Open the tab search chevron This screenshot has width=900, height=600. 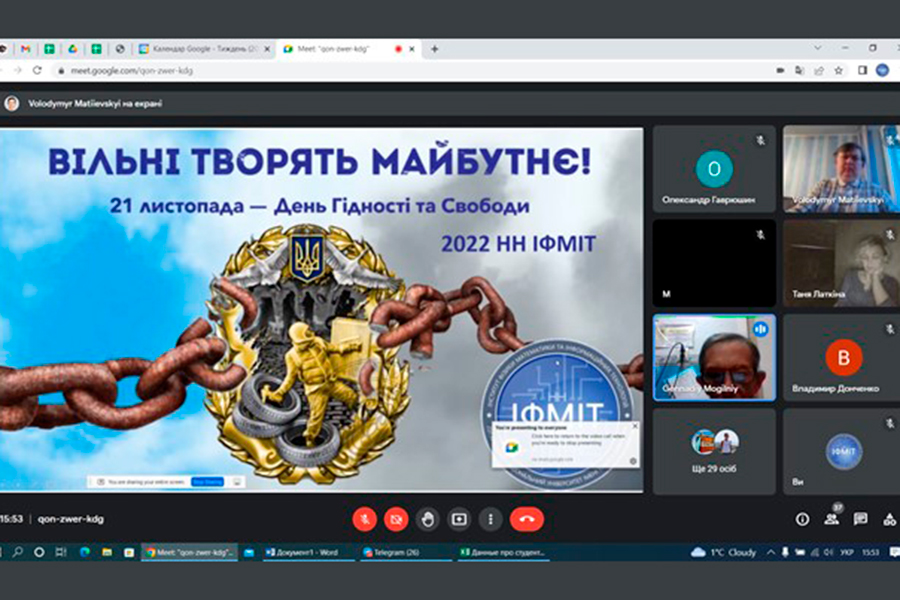pos(818,48)
